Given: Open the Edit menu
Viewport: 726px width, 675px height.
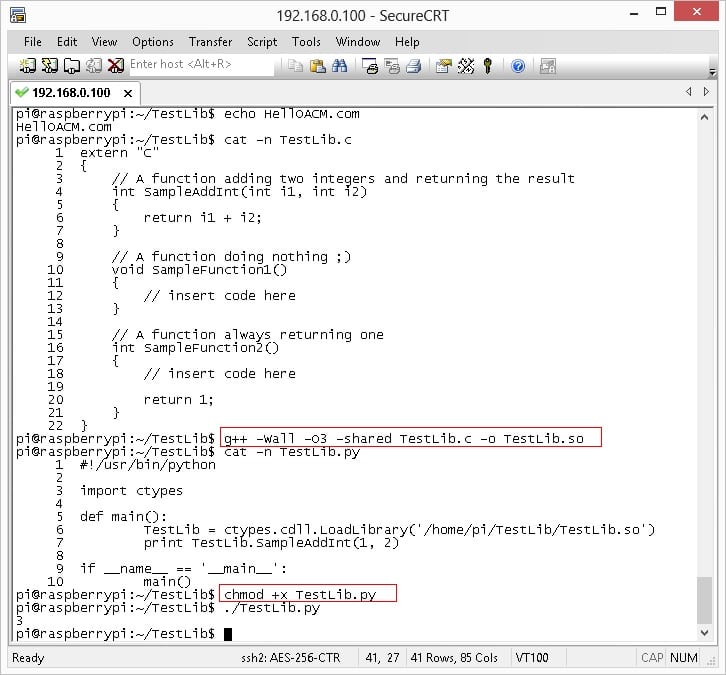Looking at the screenshot, I should (67, 42).
